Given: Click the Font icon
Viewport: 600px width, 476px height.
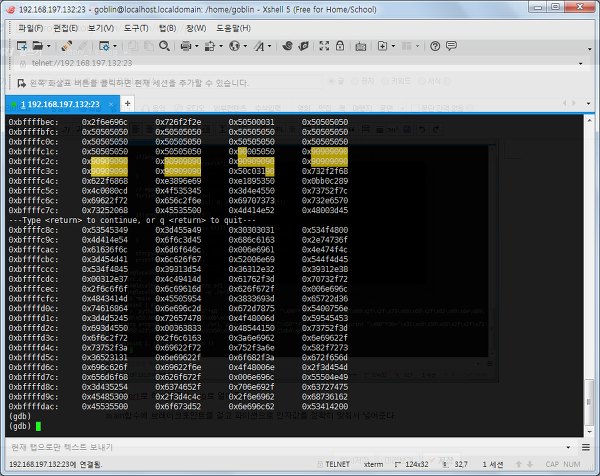Looking at the screenshot, I should [x=259, y=46].
